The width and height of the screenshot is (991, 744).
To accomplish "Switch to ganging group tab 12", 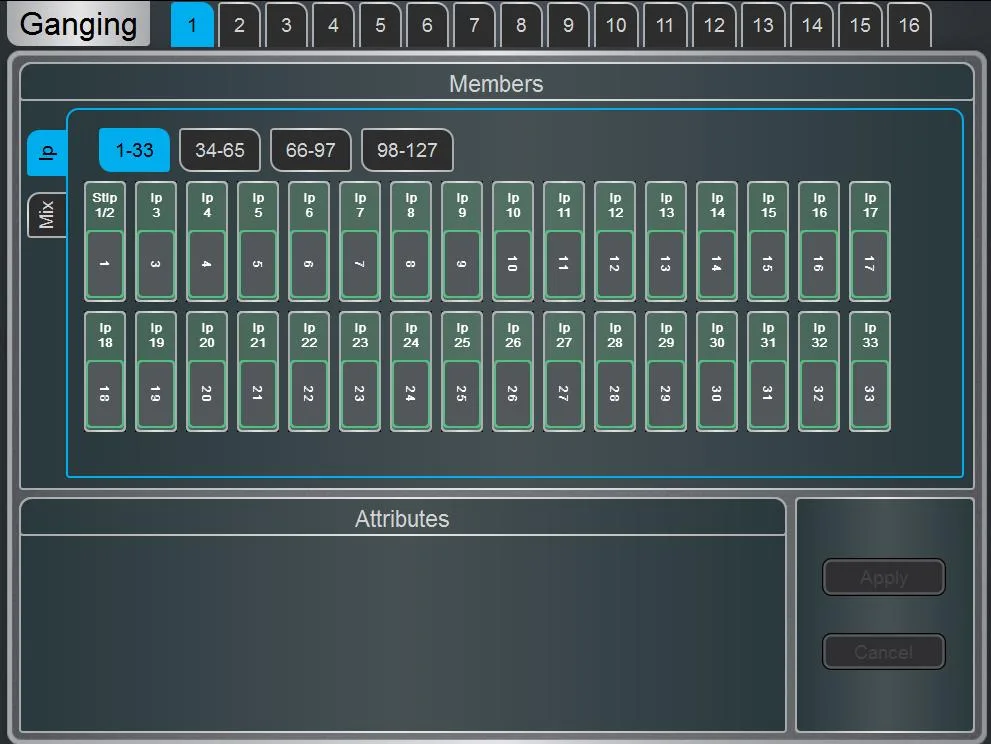I will tap(714, 25).
